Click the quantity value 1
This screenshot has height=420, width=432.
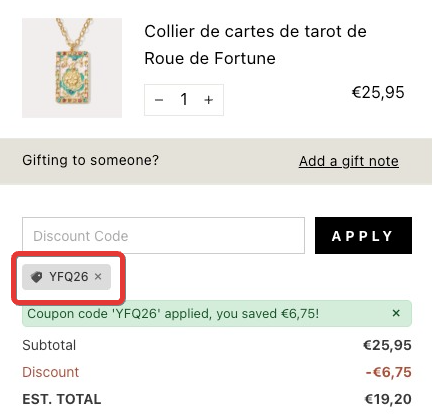pyautogui.click(x=184, y=99)
